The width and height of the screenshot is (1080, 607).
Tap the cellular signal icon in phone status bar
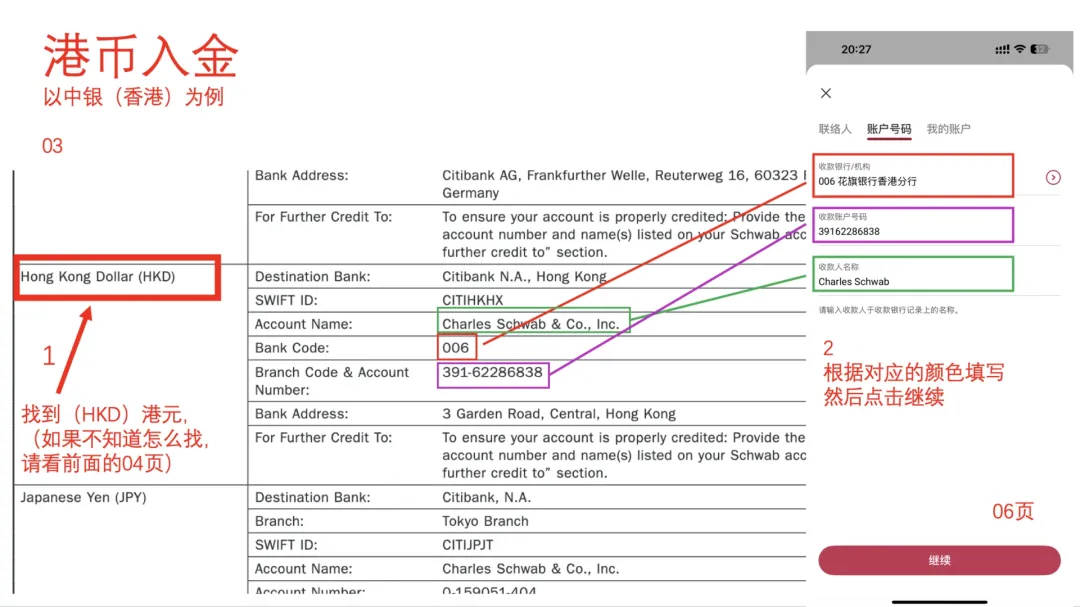1002,50
